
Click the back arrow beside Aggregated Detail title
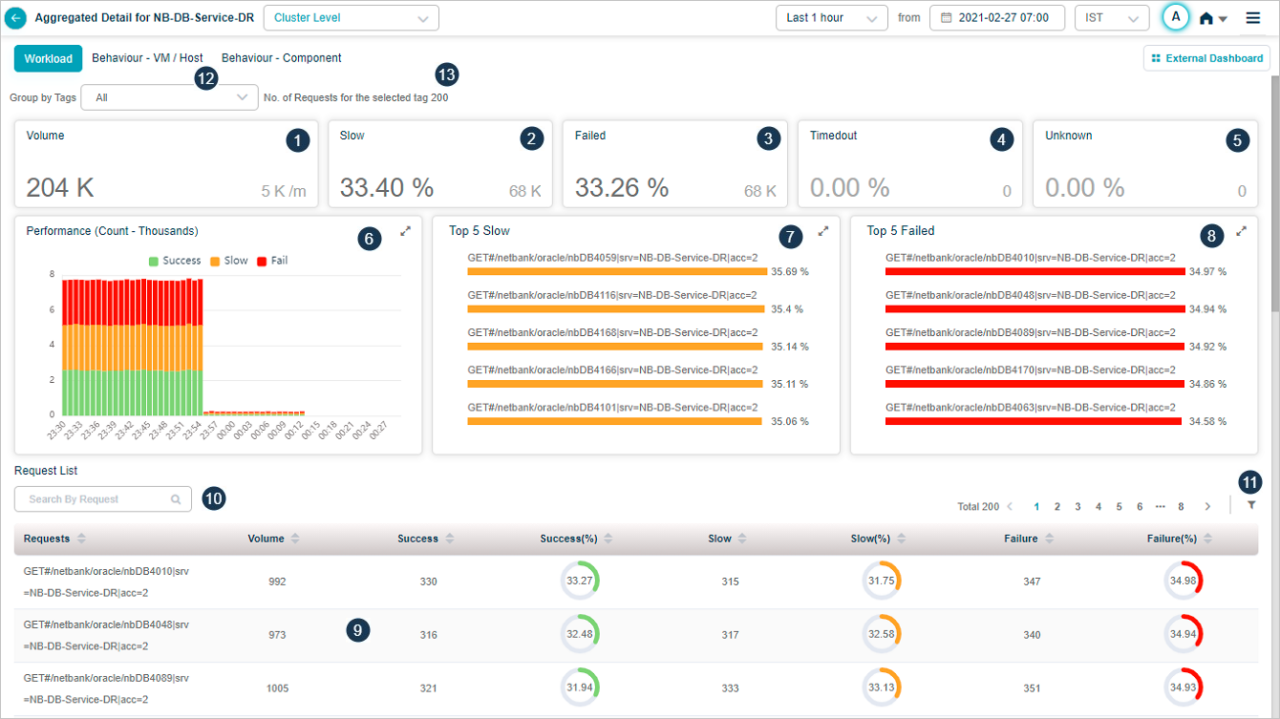click(x=18, y=17)
